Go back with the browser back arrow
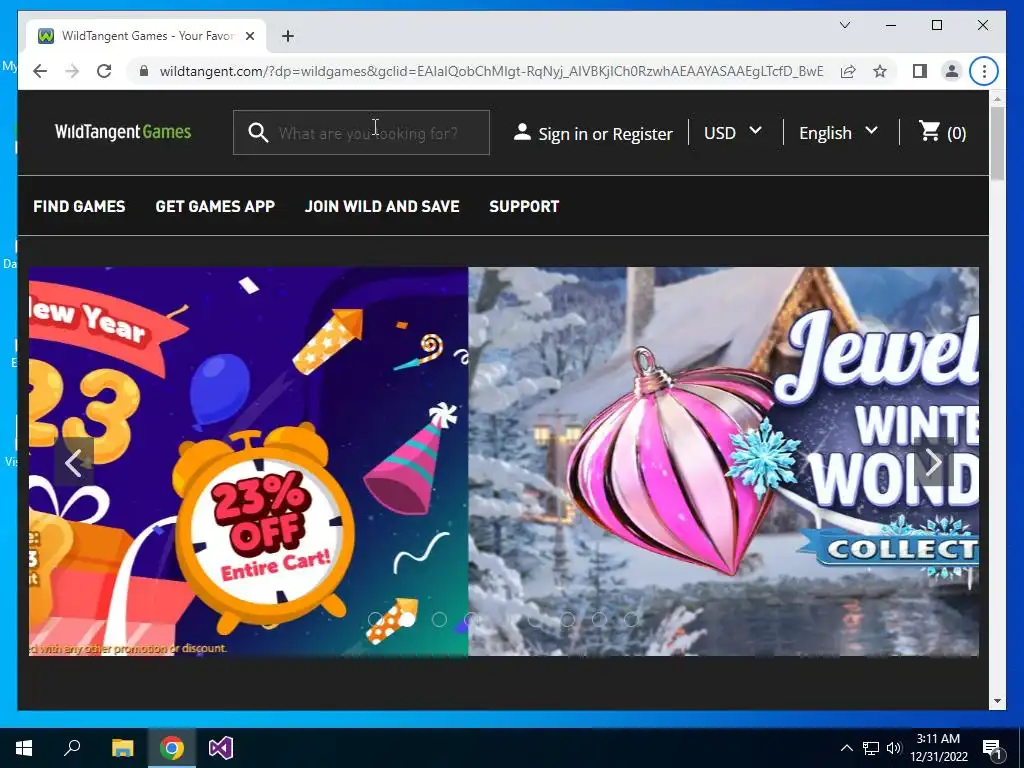 (x=40, y=71)
